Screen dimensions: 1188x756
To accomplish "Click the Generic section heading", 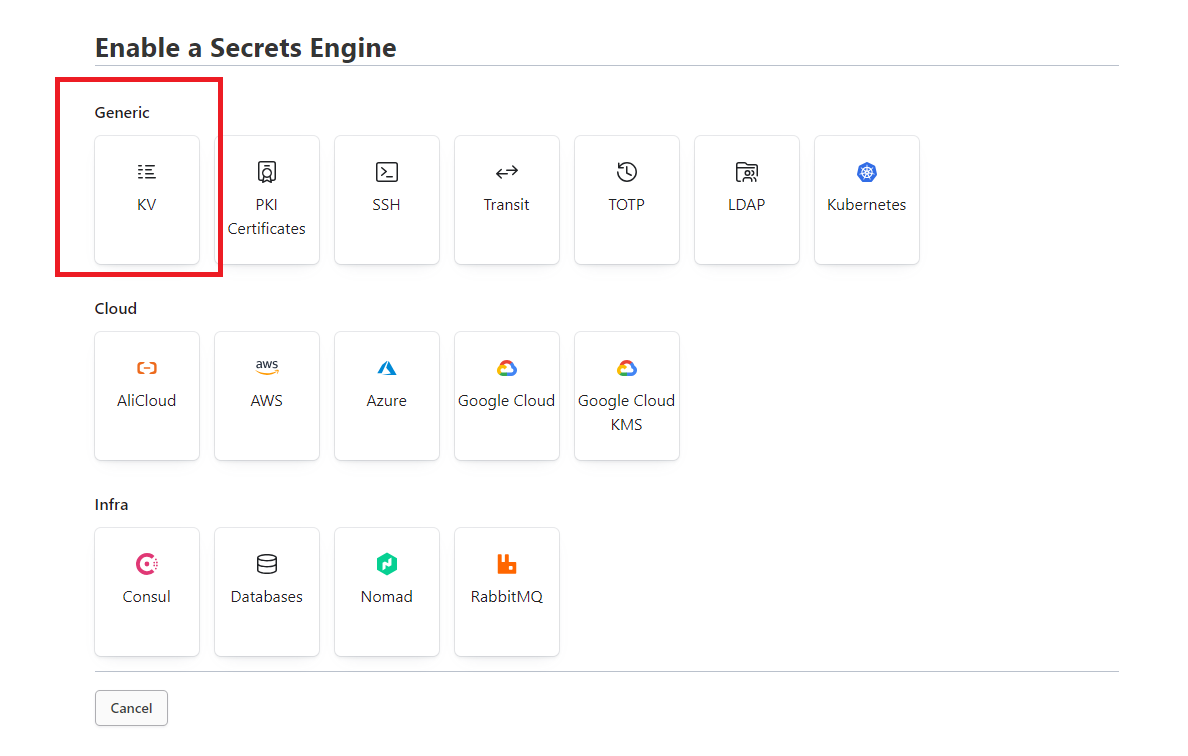I will tap(122, 112).
